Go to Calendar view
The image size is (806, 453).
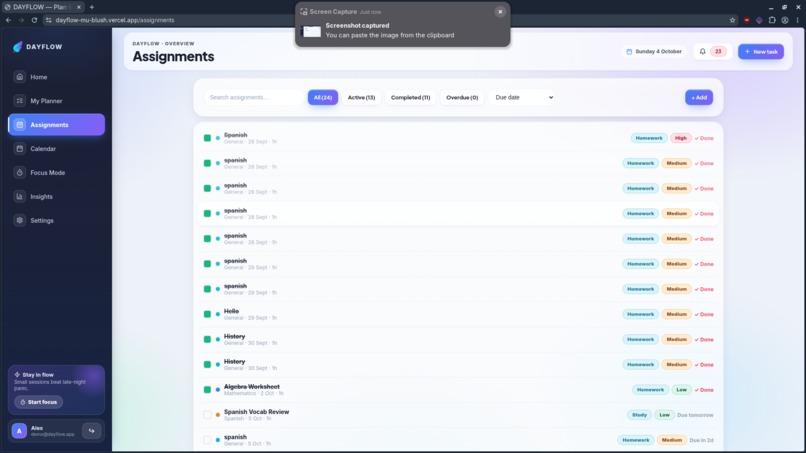point(56,149)
